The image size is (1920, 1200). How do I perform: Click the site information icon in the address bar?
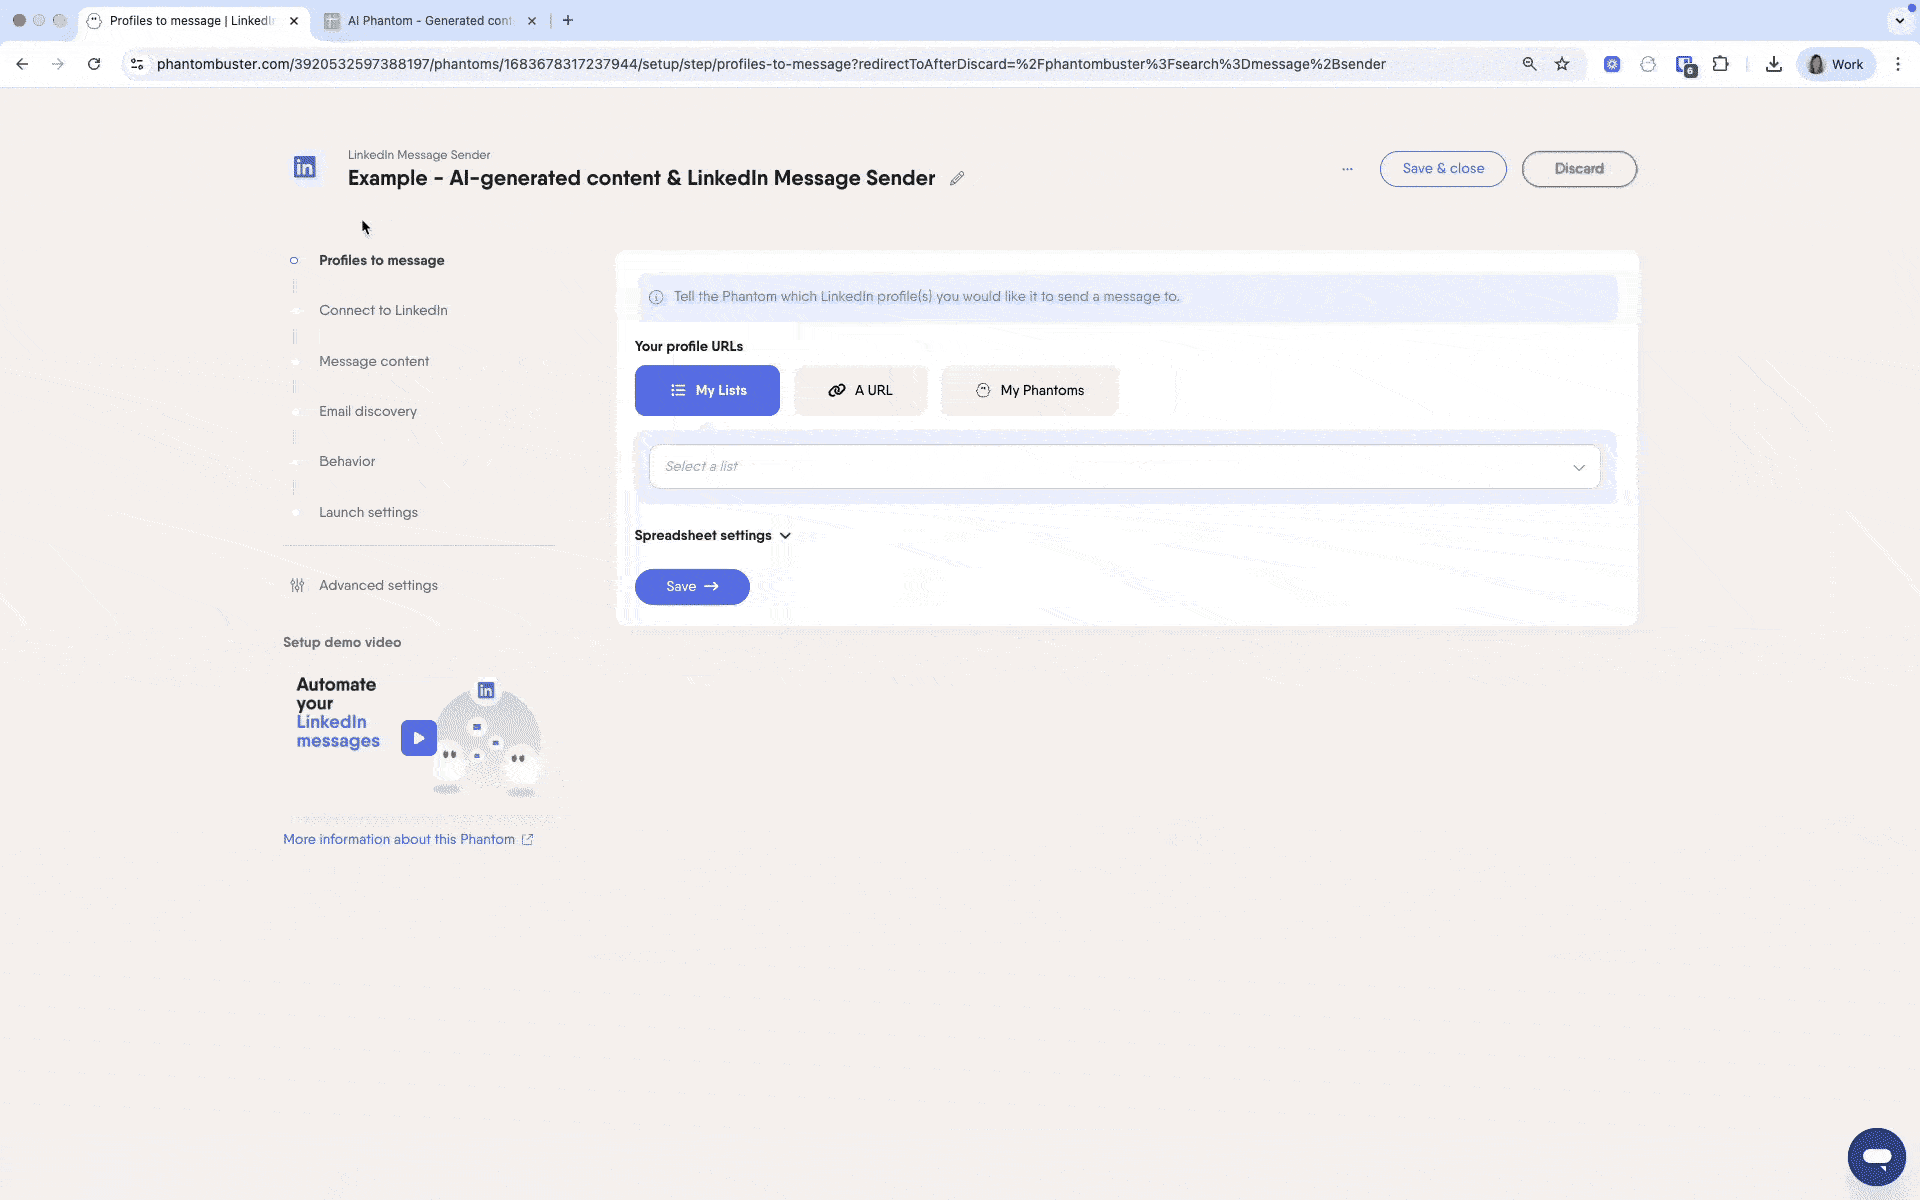click(137, 64)
